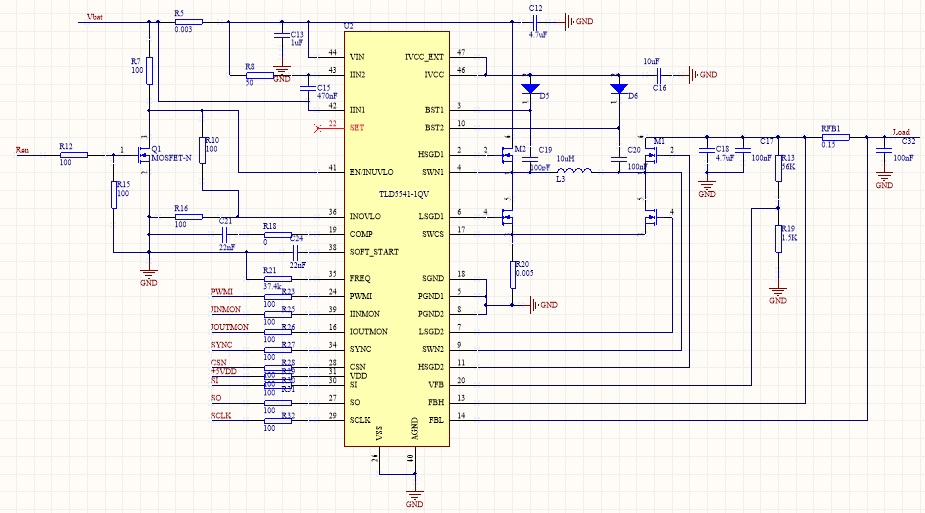Viewport: 925px width, 513px height.
Task: Select the R5 0.003 sense resistor symbol
Action: (x=189, y=22)
